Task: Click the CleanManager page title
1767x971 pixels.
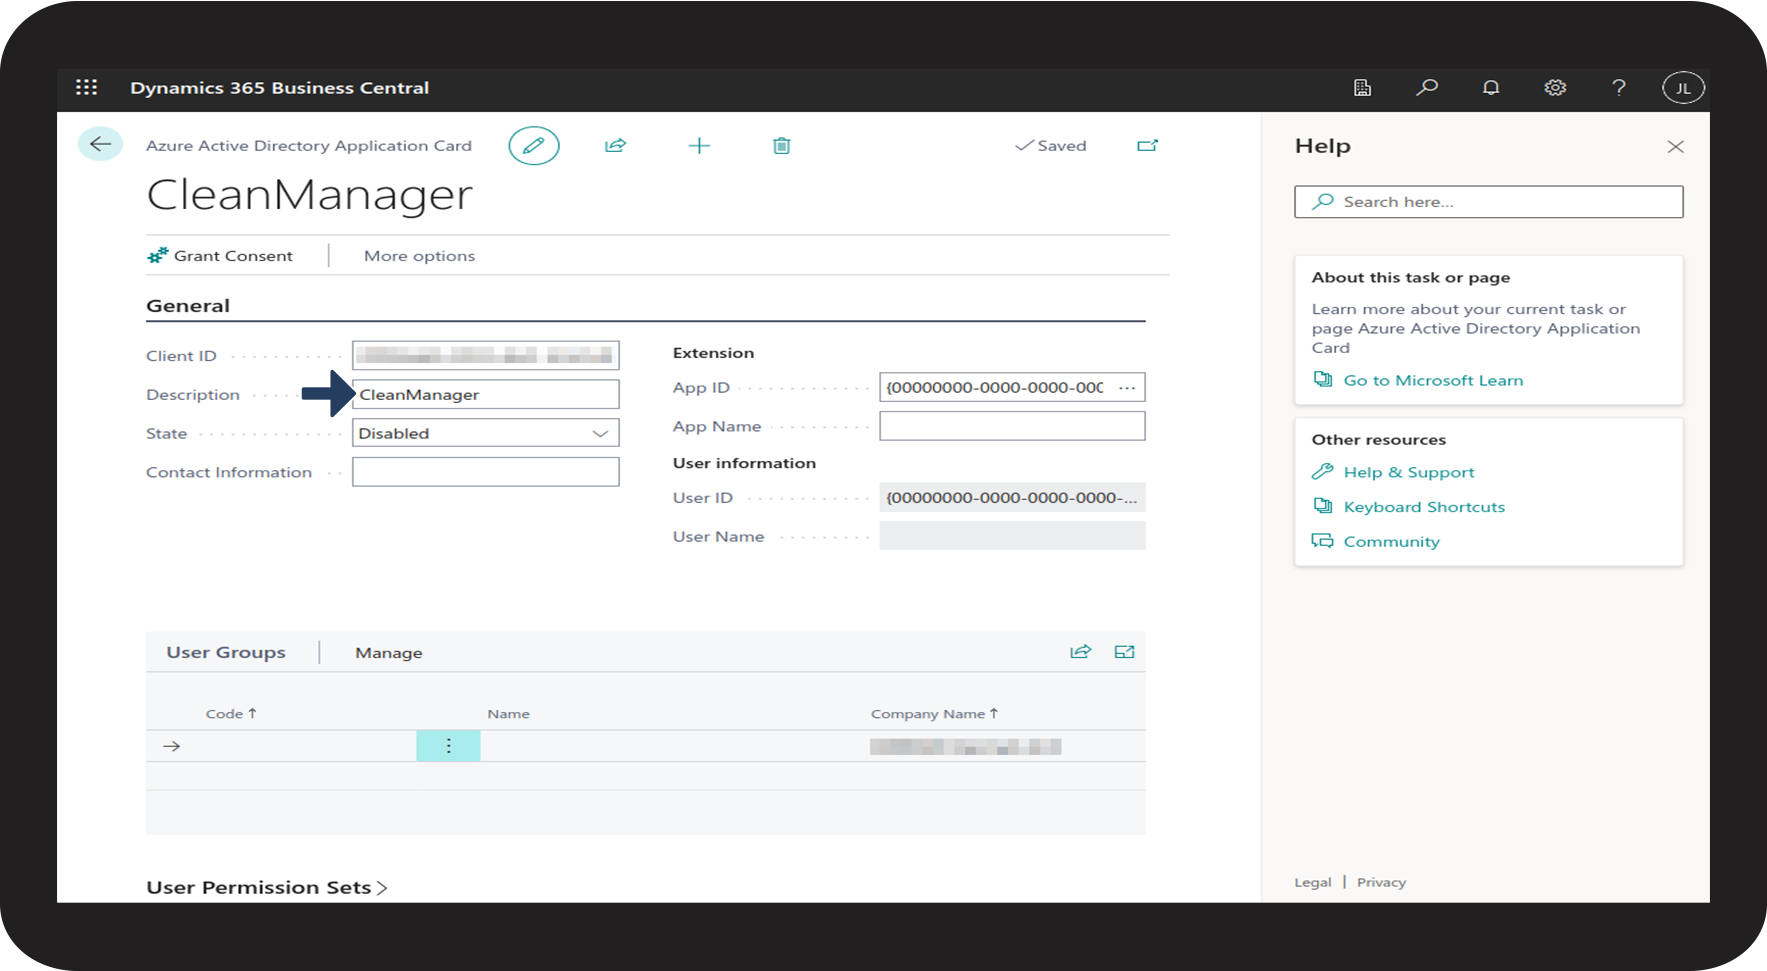Action: 309,194
